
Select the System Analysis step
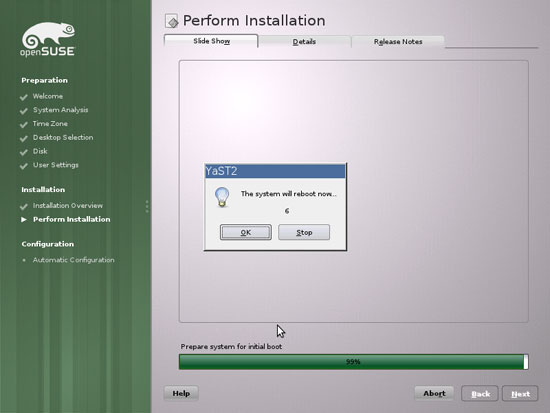pos(61,110)
